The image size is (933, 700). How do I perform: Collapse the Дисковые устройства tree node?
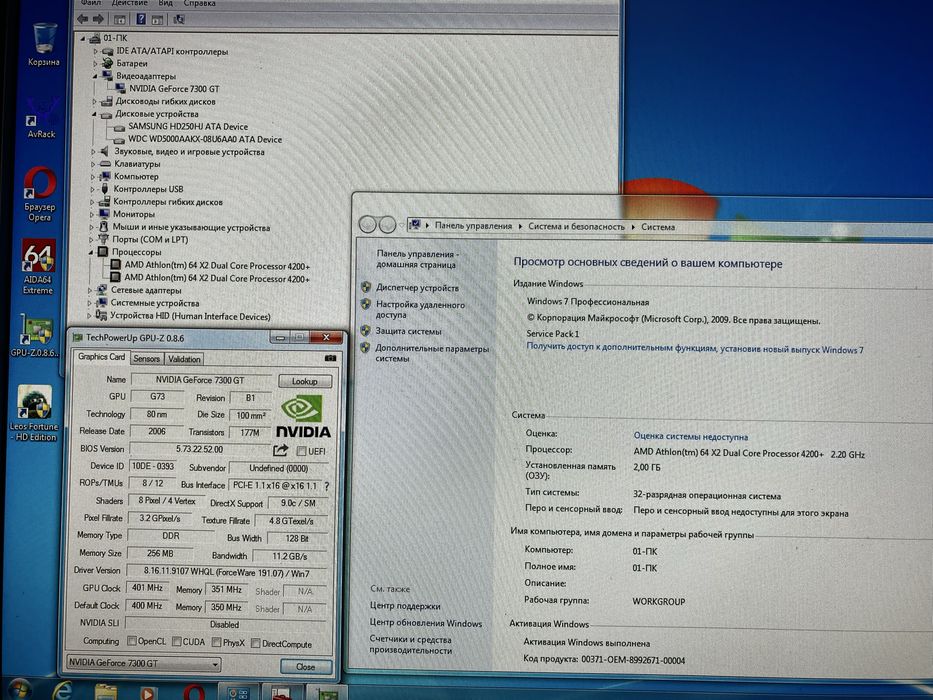pos(95,114)
